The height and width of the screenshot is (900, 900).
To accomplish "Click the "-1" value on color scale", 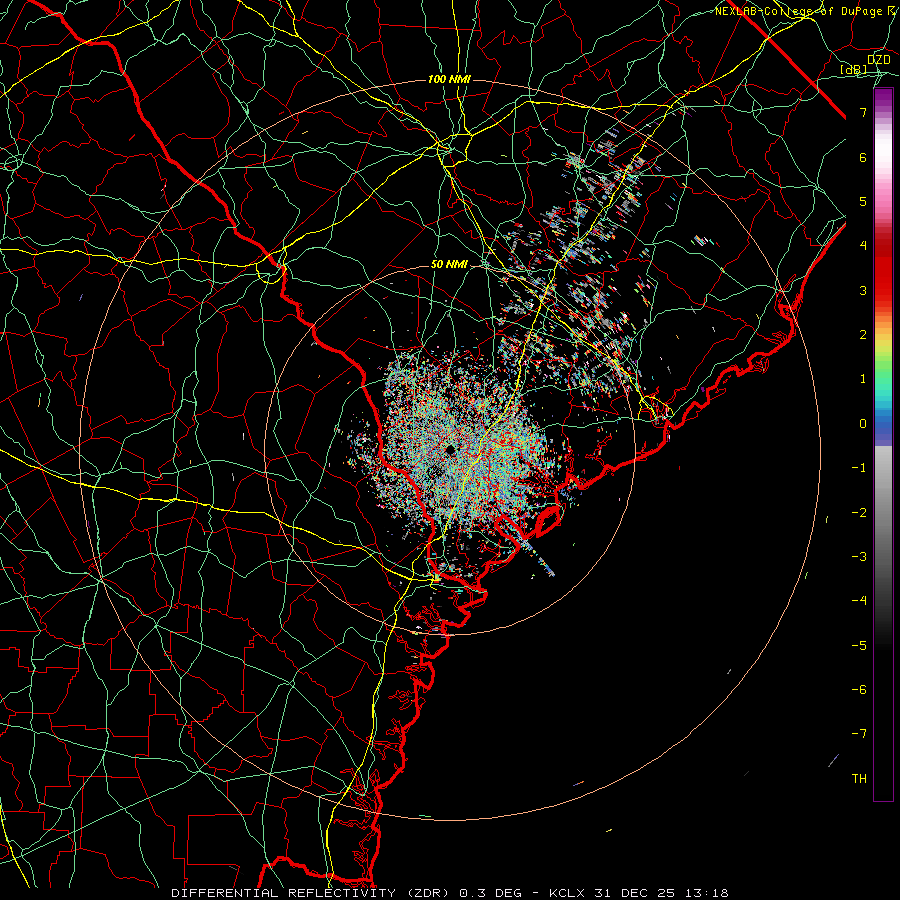I will pos(859,468).
